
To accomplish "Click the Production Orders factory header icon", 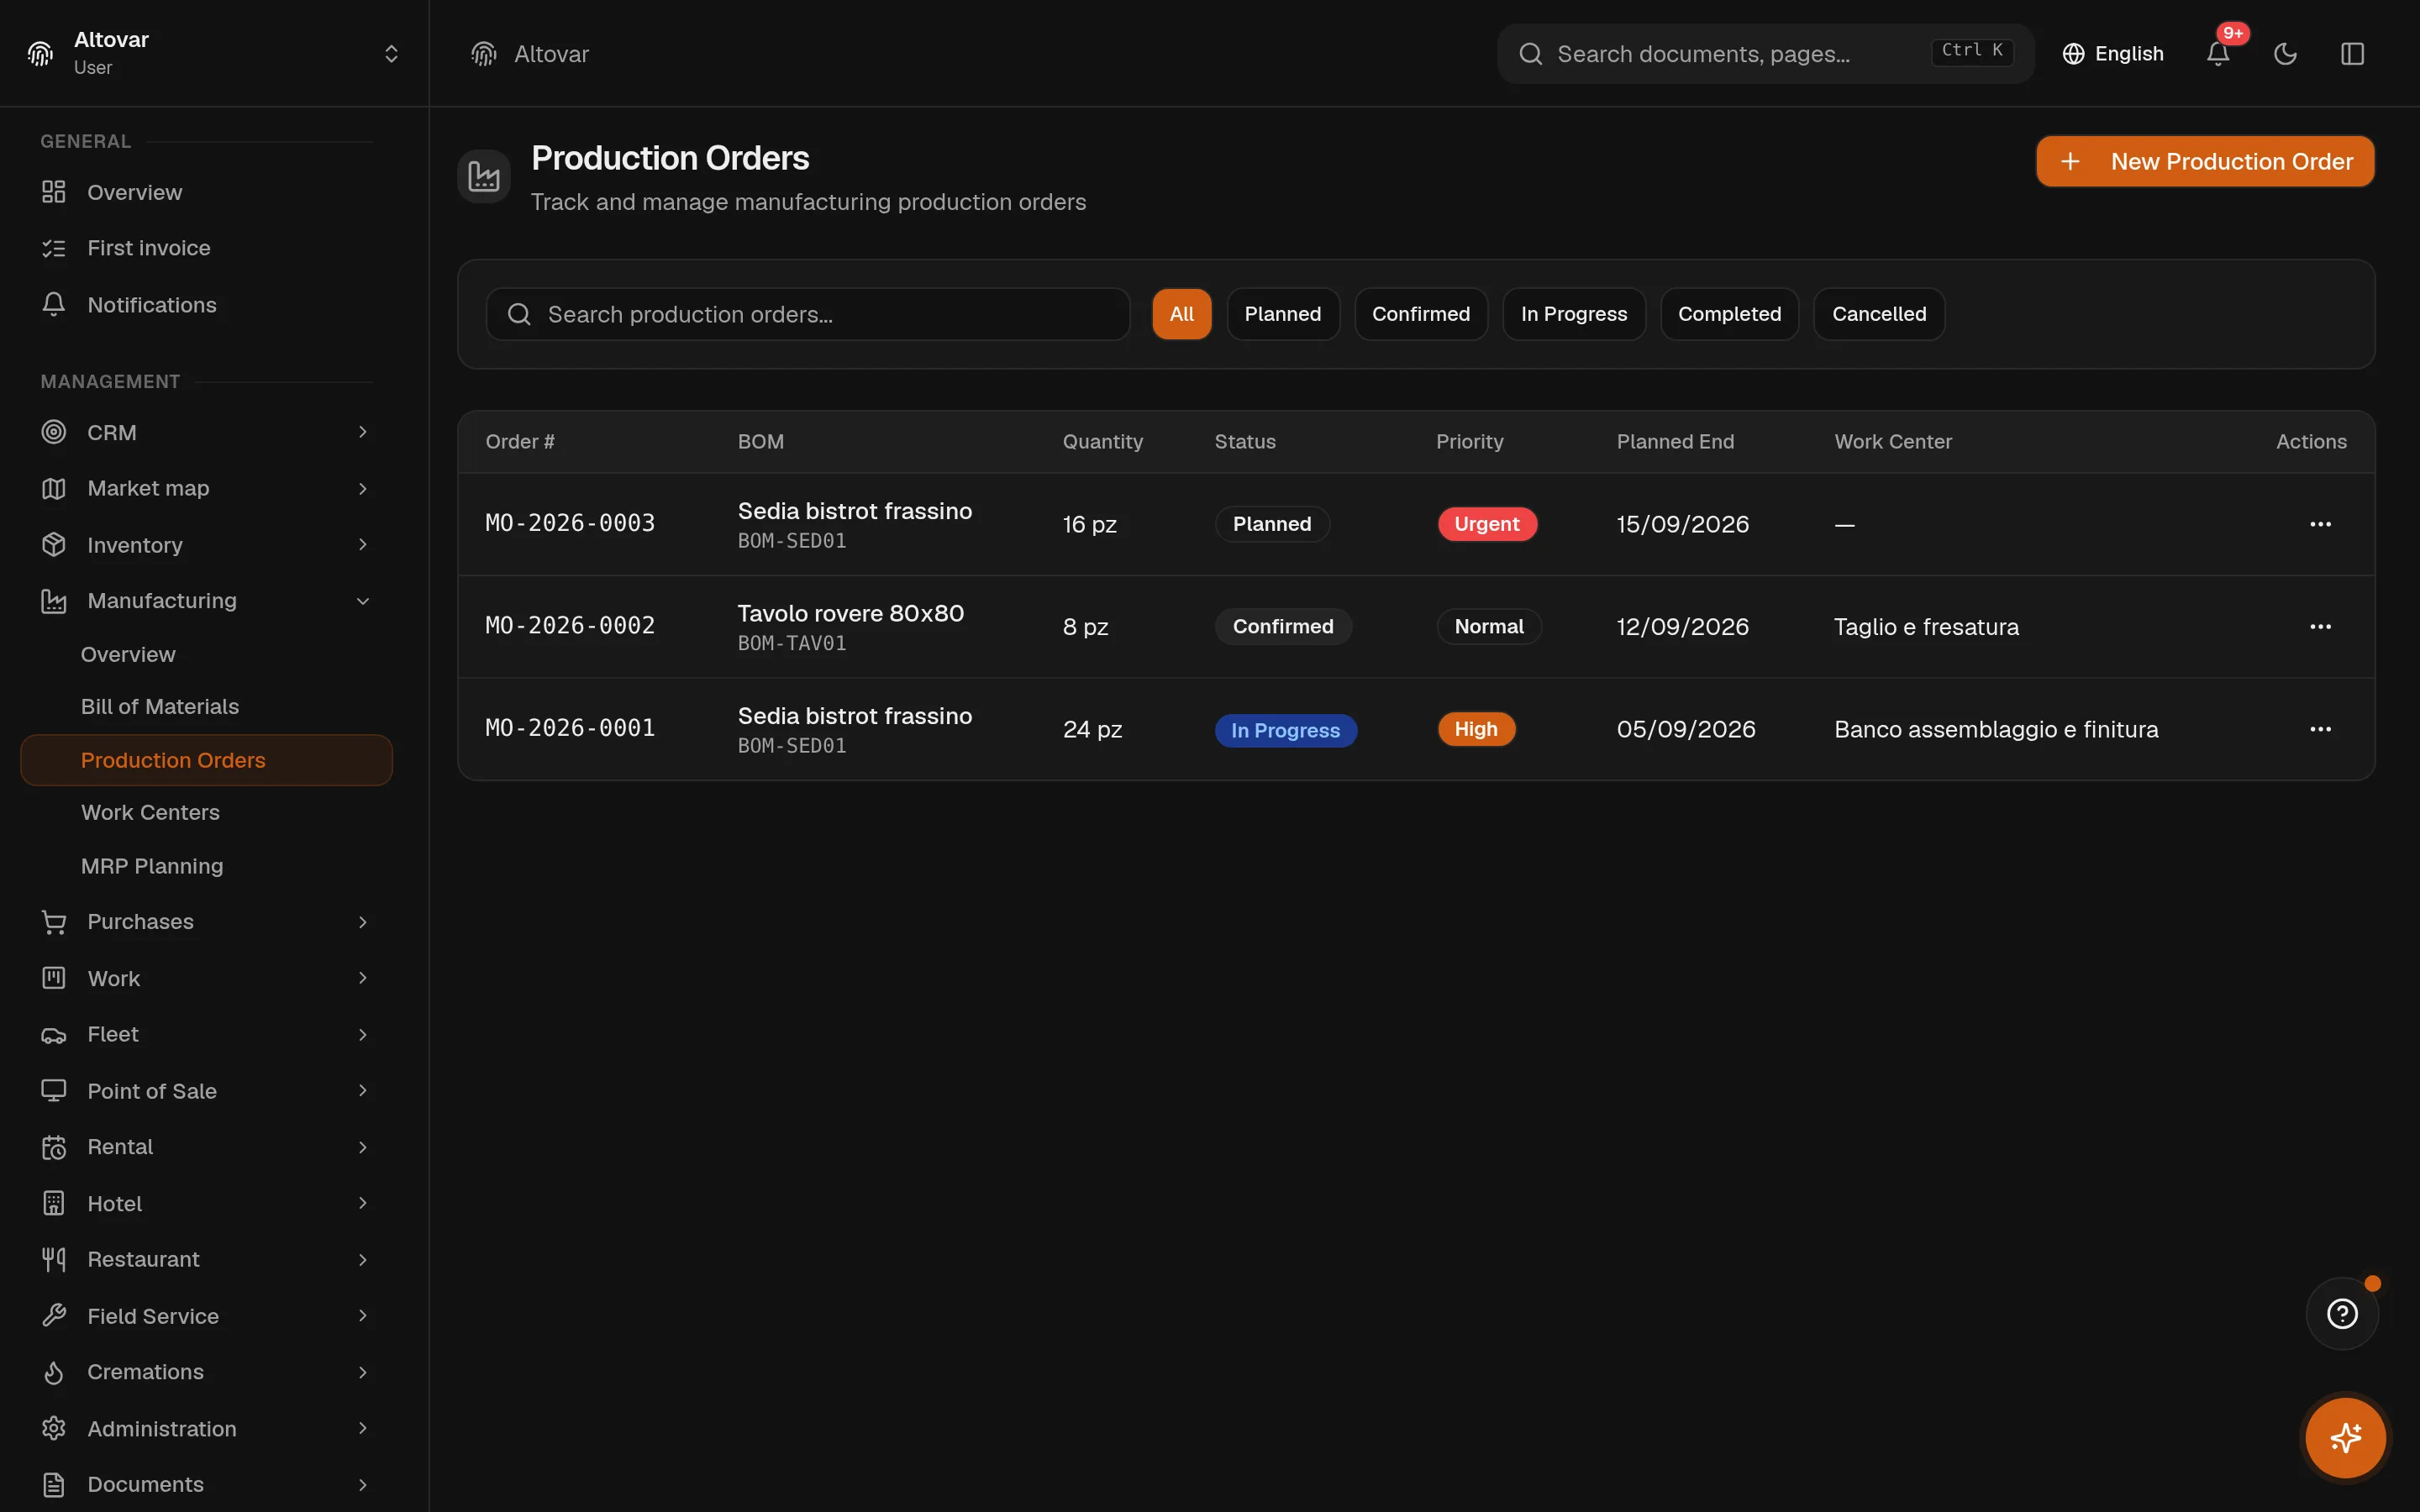I will tap(484, 176).
